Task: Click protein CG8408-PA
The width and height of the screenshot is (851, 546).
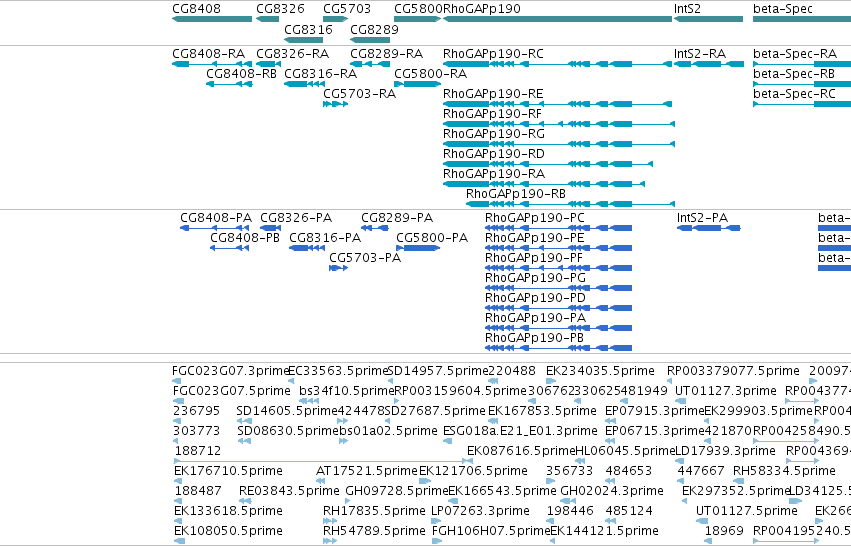Action: [x=214, y=228]
